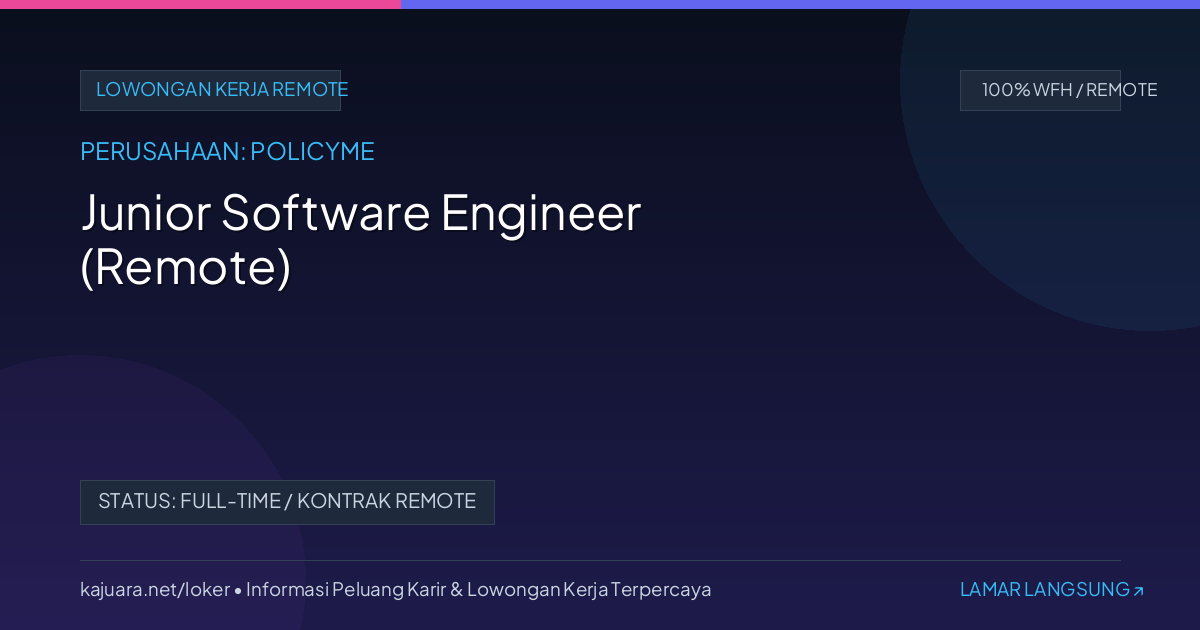Click the LOWONGAN KERJA REMOTE badge
1200x630 pixels.
pyautogui.click(x=211, y=90)
